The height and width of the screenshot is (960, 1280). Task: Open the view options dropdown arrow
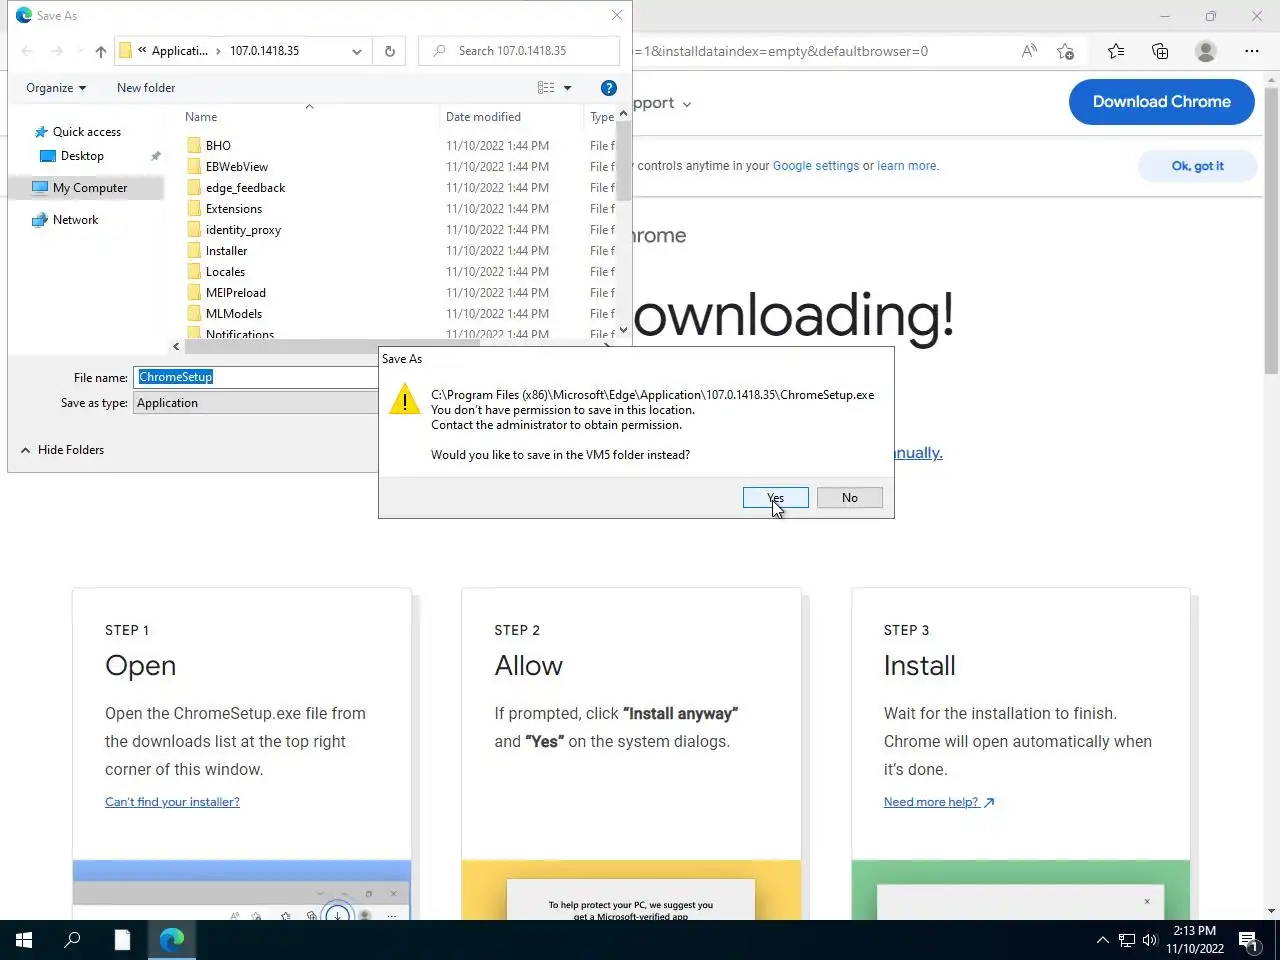567,88
